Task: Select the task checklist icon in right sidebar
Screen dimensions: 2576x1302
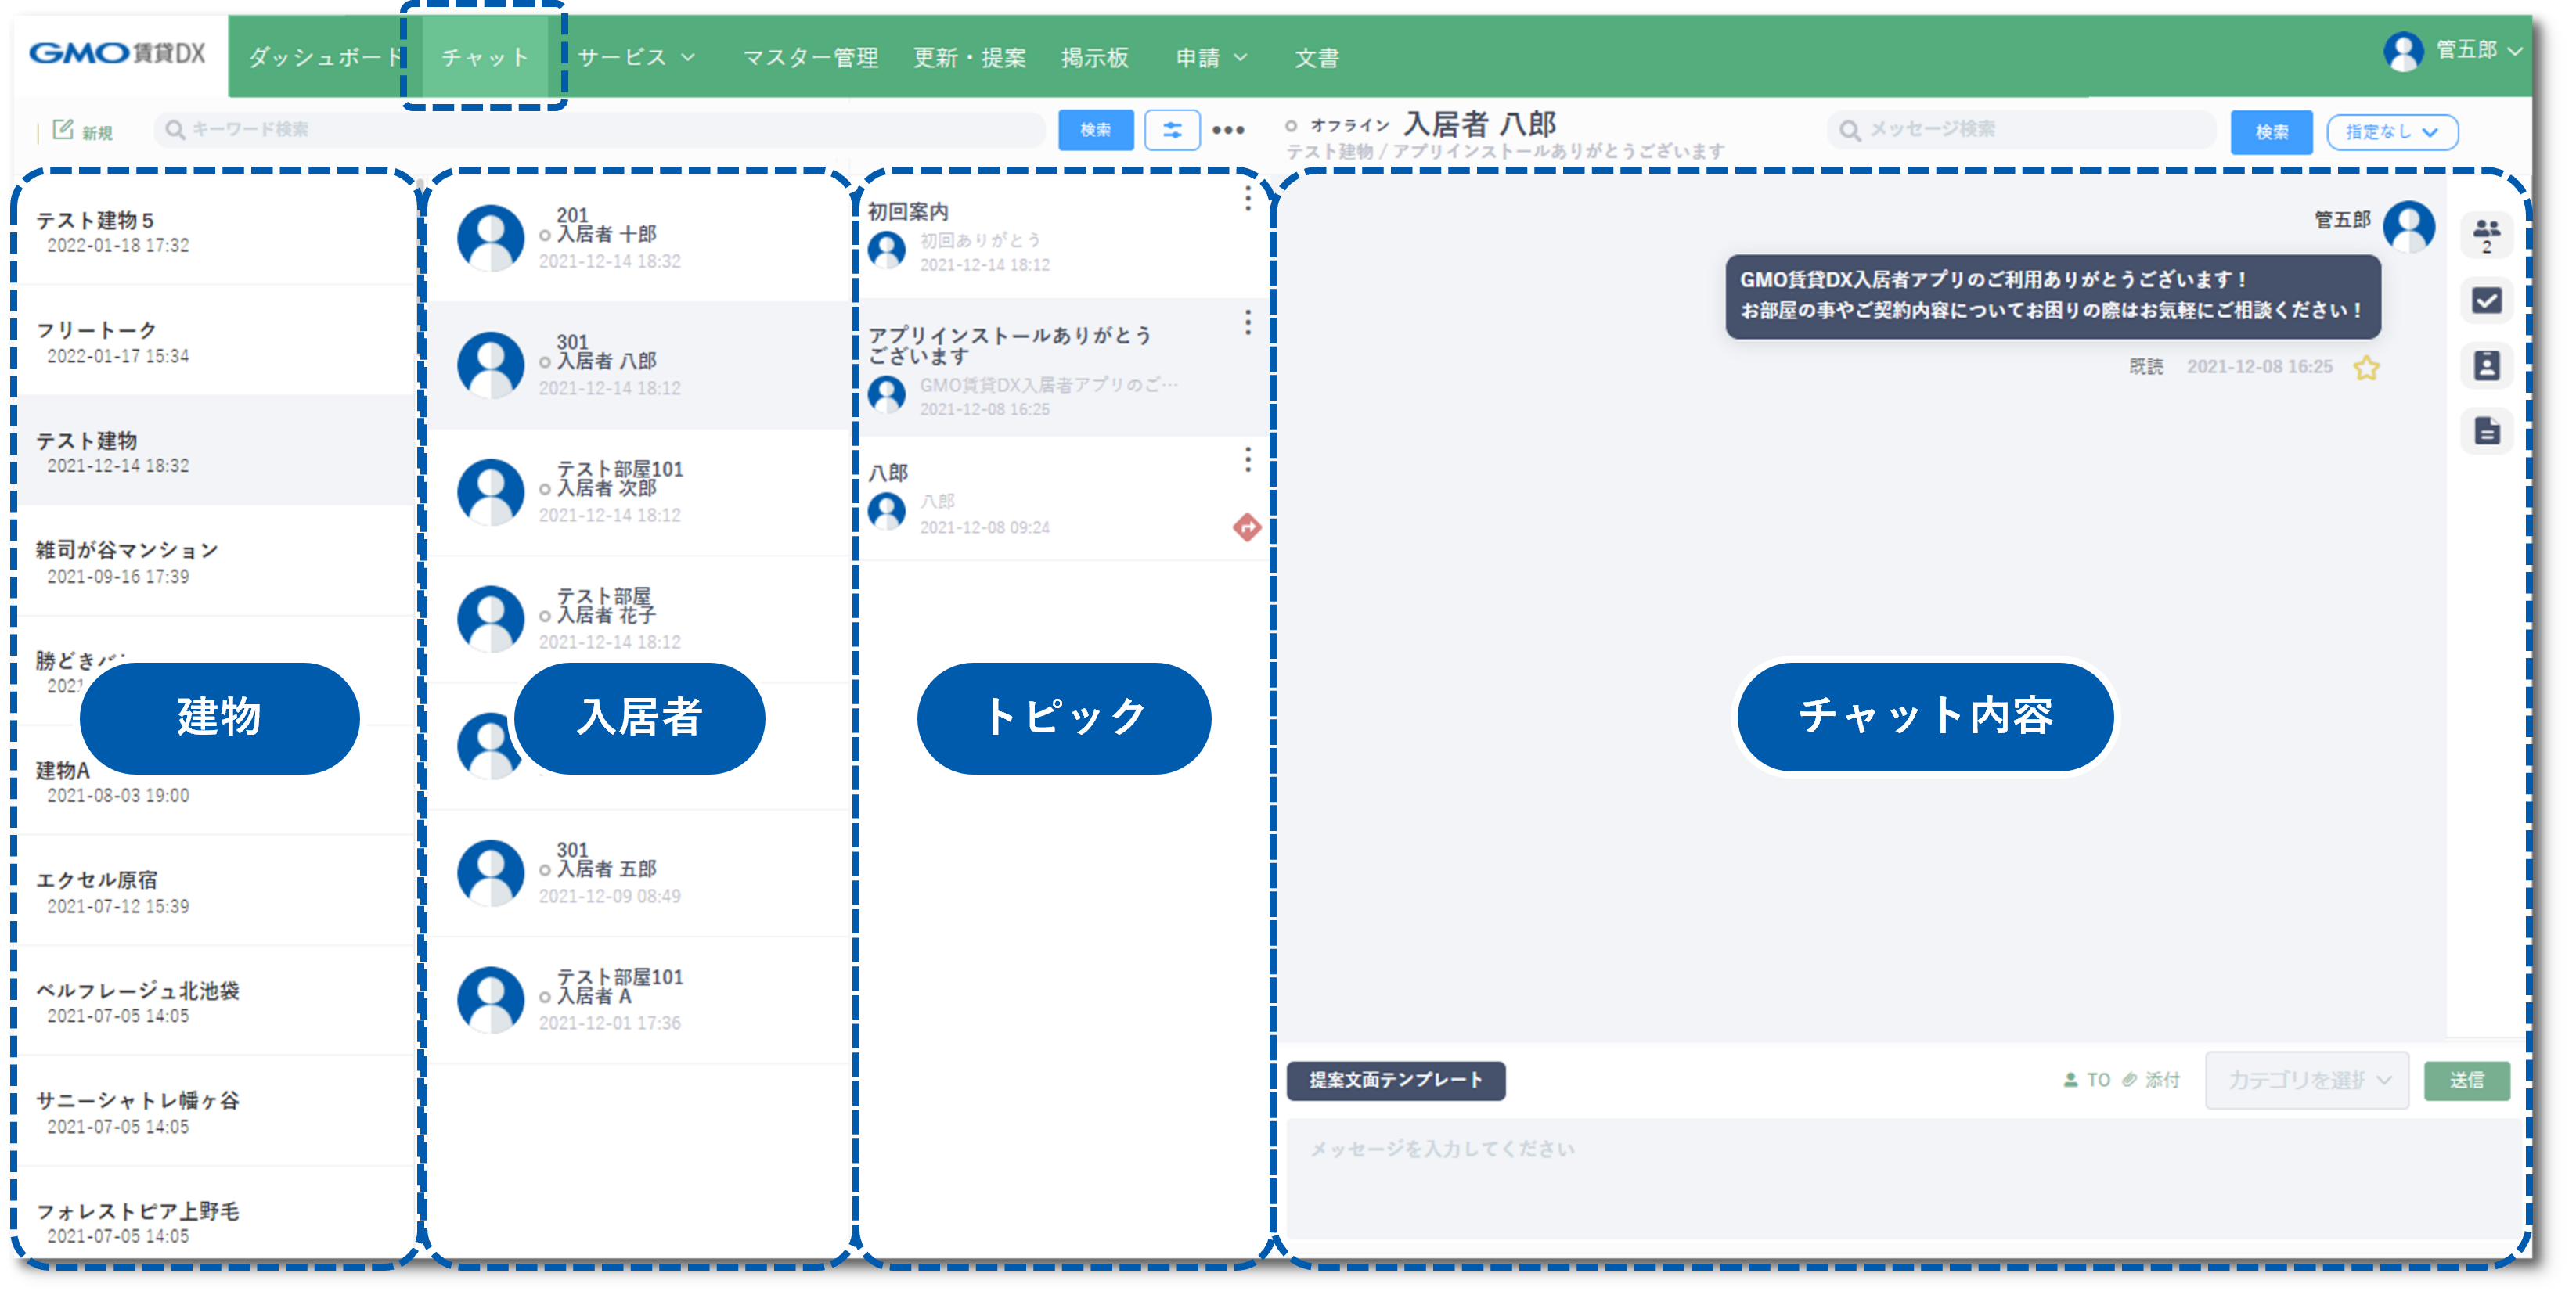Action: 2487,300
